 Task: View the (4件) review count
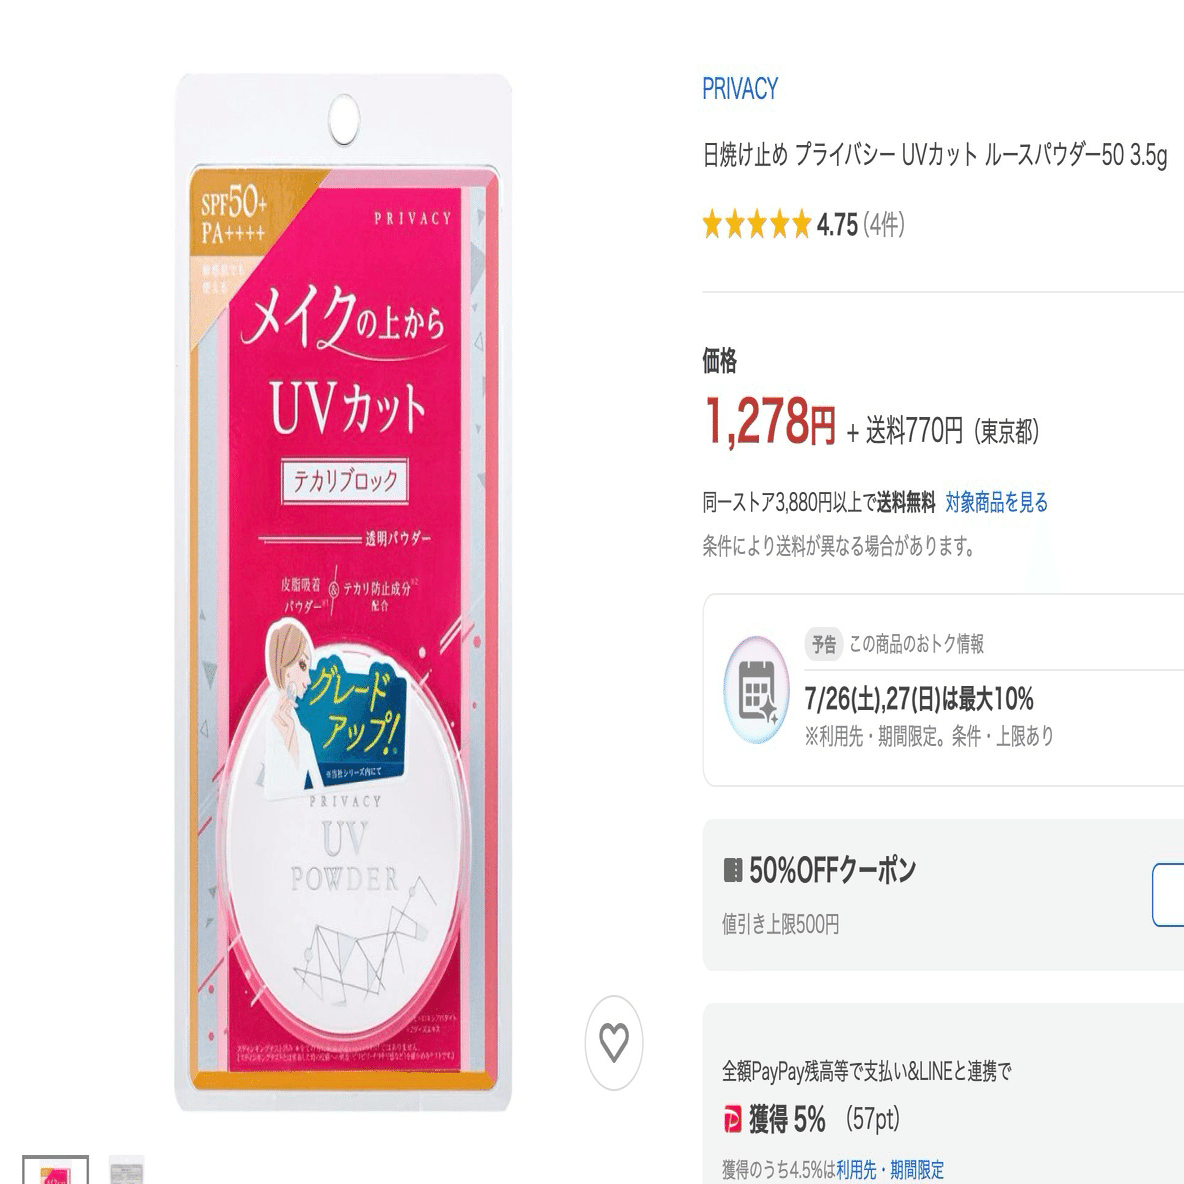(883, 225)
